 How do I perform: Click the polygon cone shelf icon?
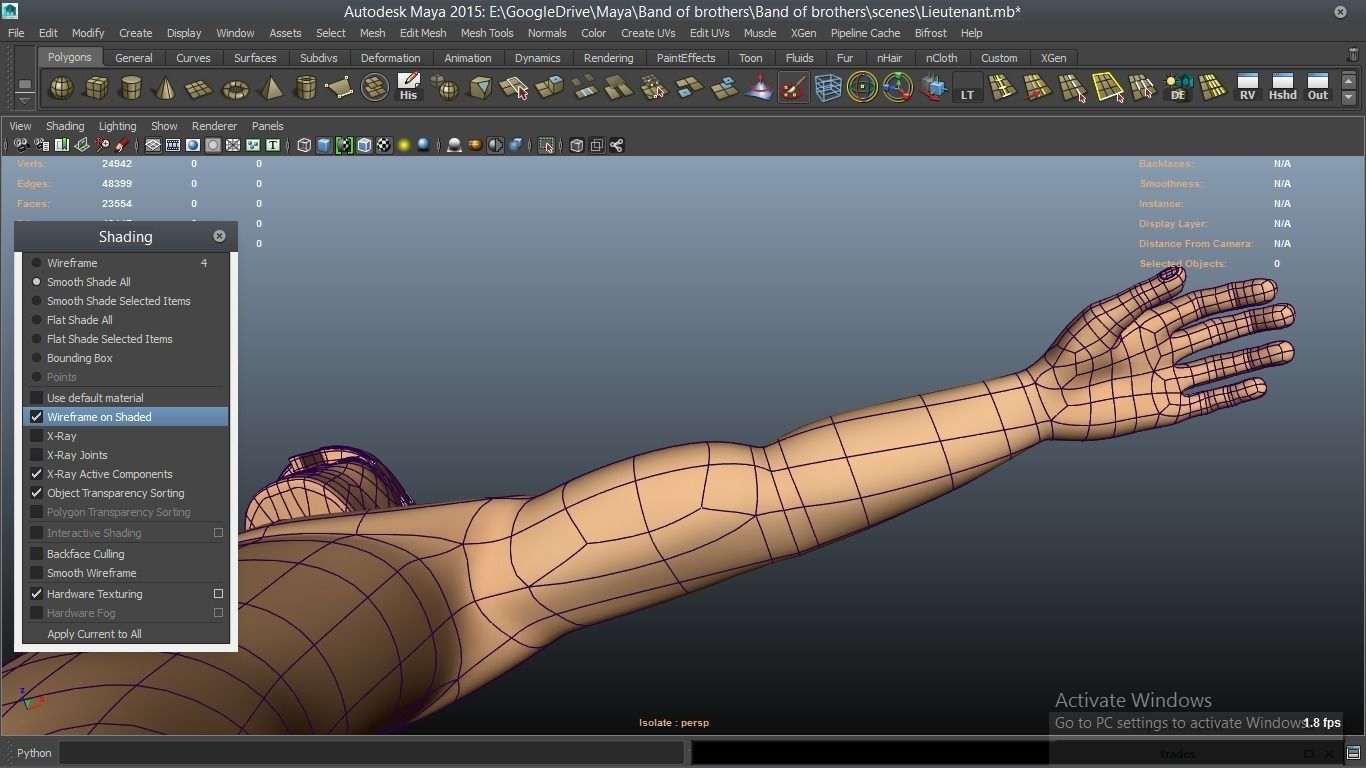[x=165, y=89]
